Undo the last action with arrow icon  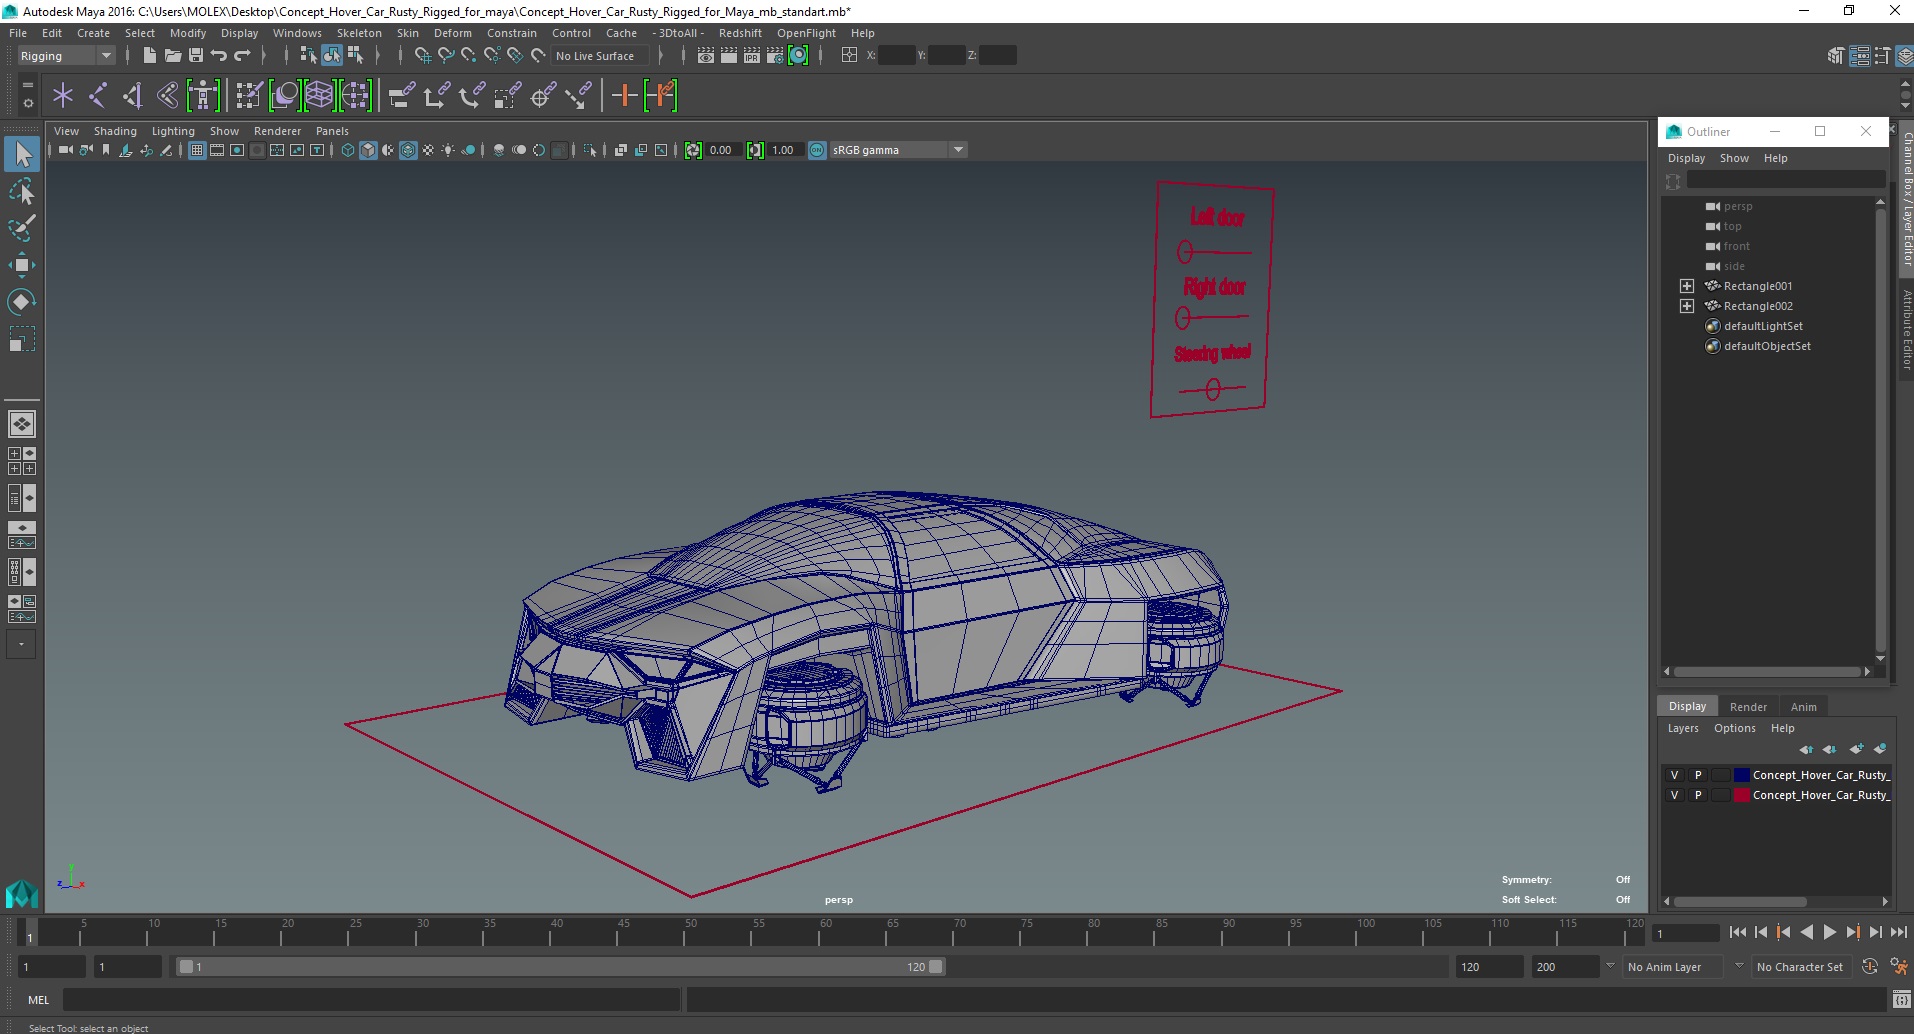pyautogui.click(x=218, y=56)
